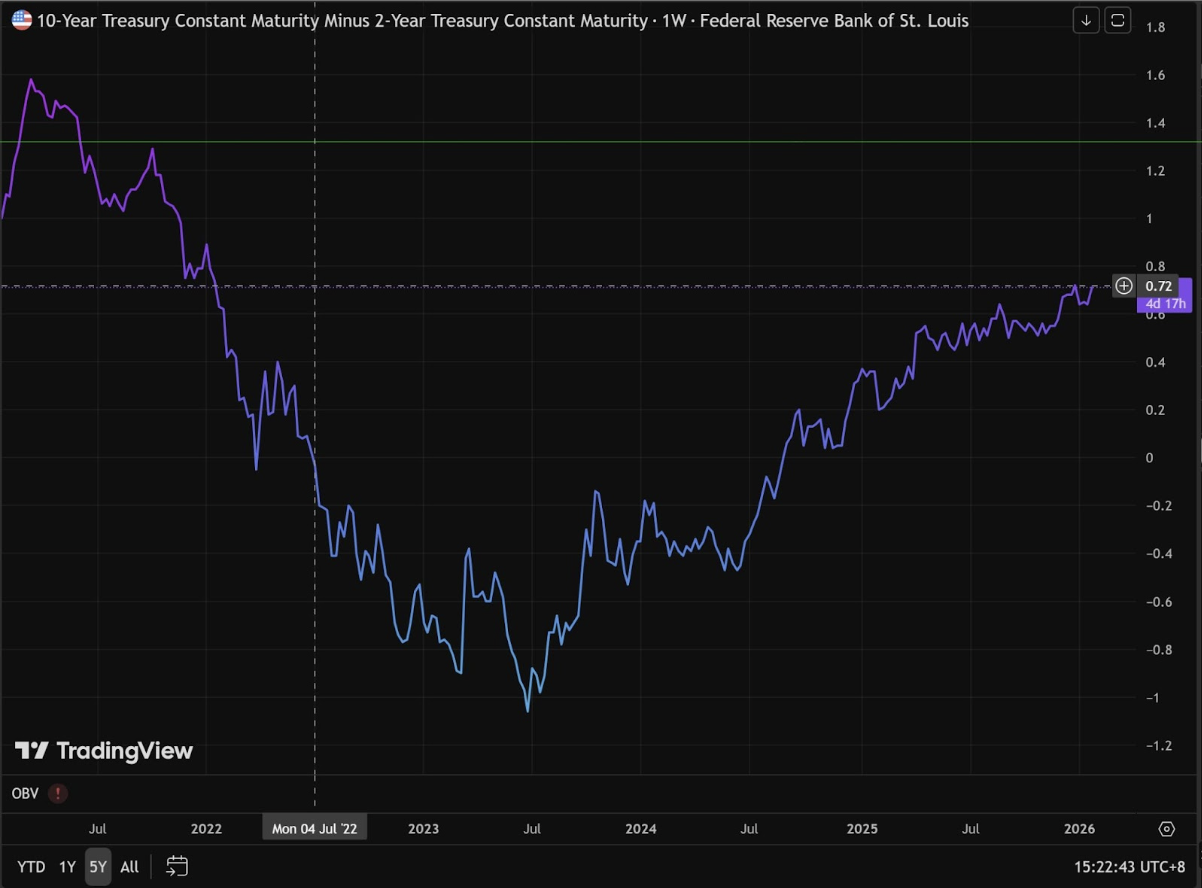This screenshot has height=888, width=1202.
Task: Switch to the 1Y time range
Action: [x=67, y=867]
